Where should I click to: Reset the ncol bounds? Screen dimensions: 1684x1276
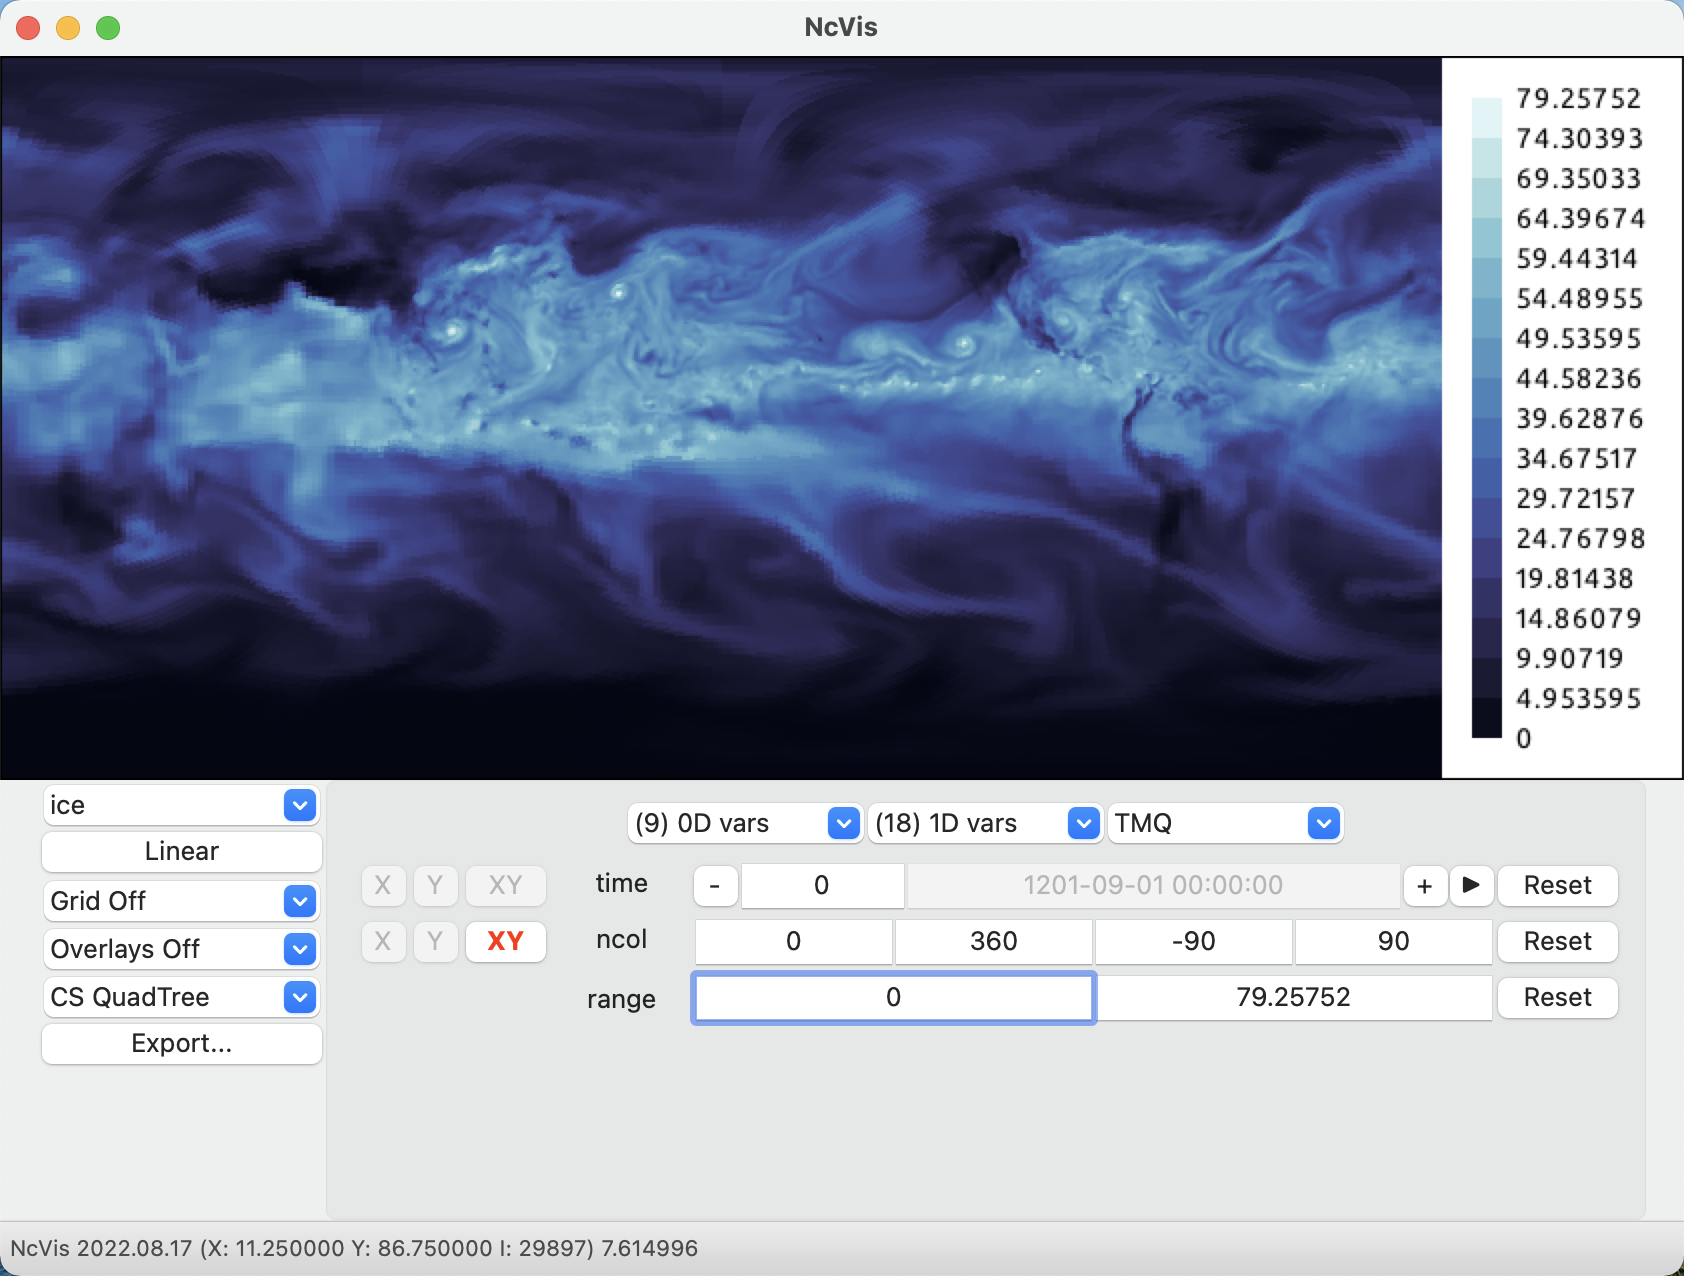pos(1557,942)
